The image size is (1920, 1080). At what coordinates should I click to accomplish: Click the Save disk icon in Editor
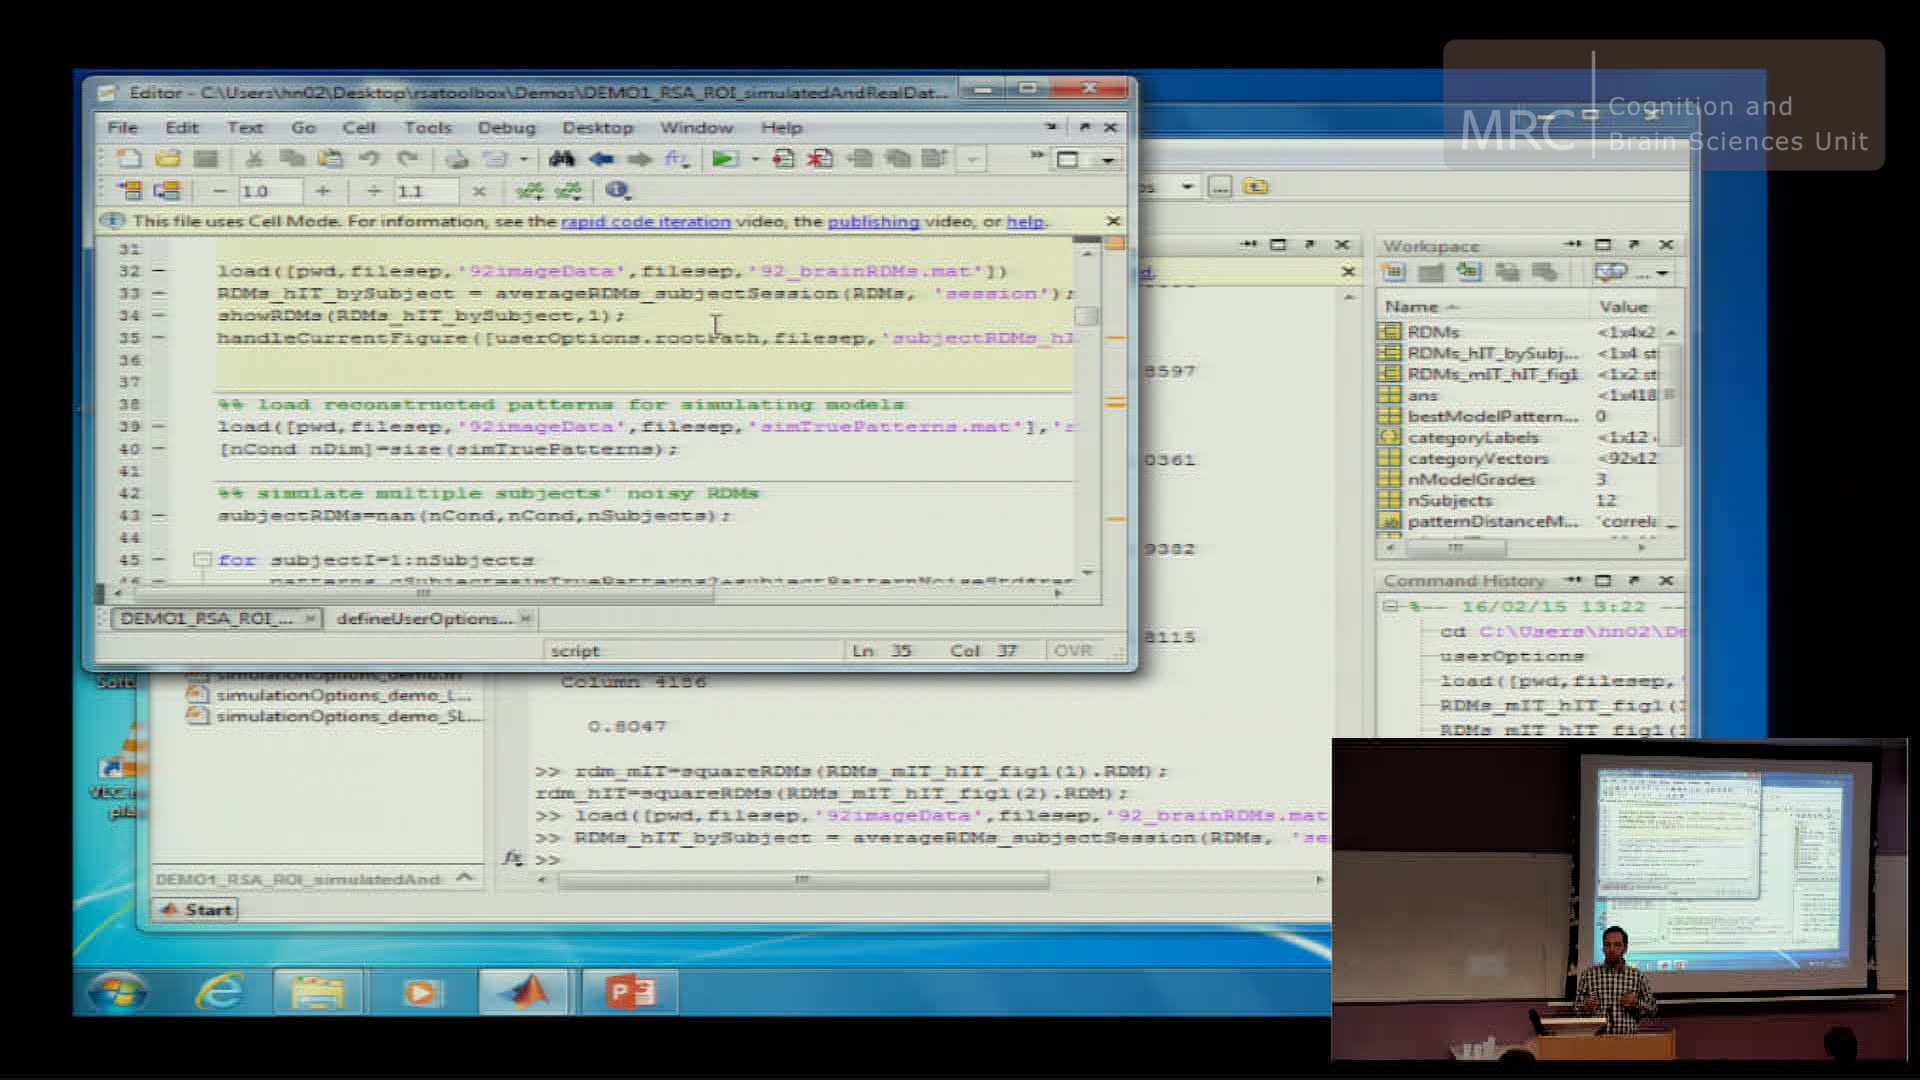pos(206,159)
